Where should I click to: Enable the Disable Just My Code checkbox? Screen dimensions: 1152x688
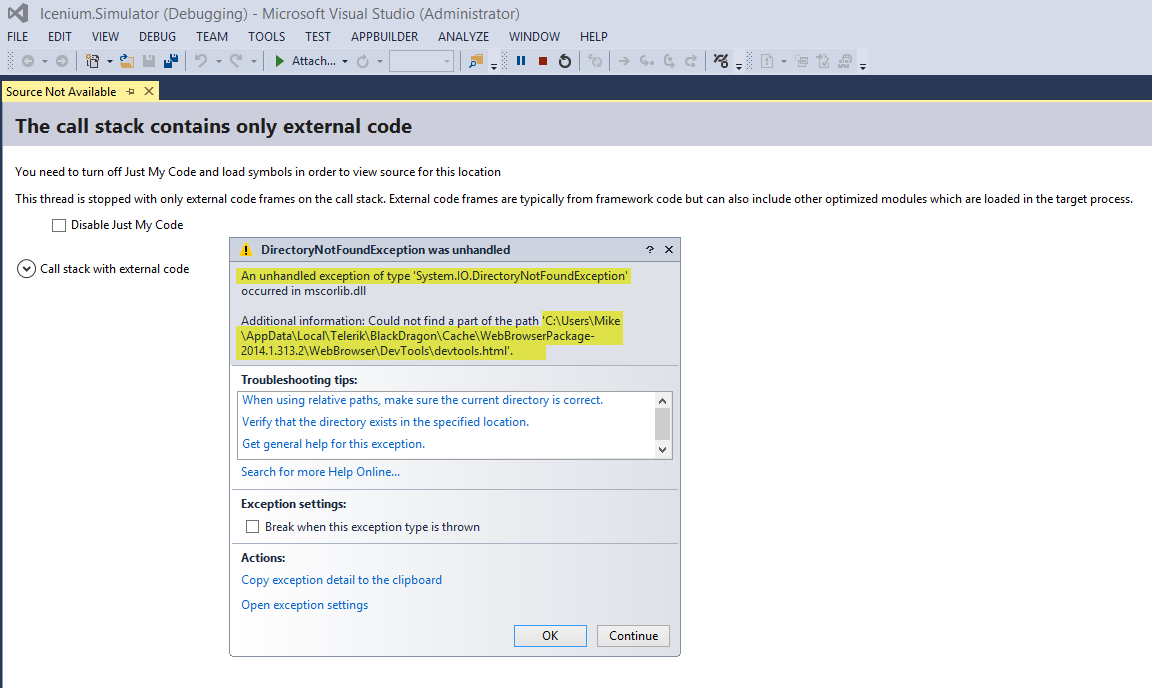[59, 225]
